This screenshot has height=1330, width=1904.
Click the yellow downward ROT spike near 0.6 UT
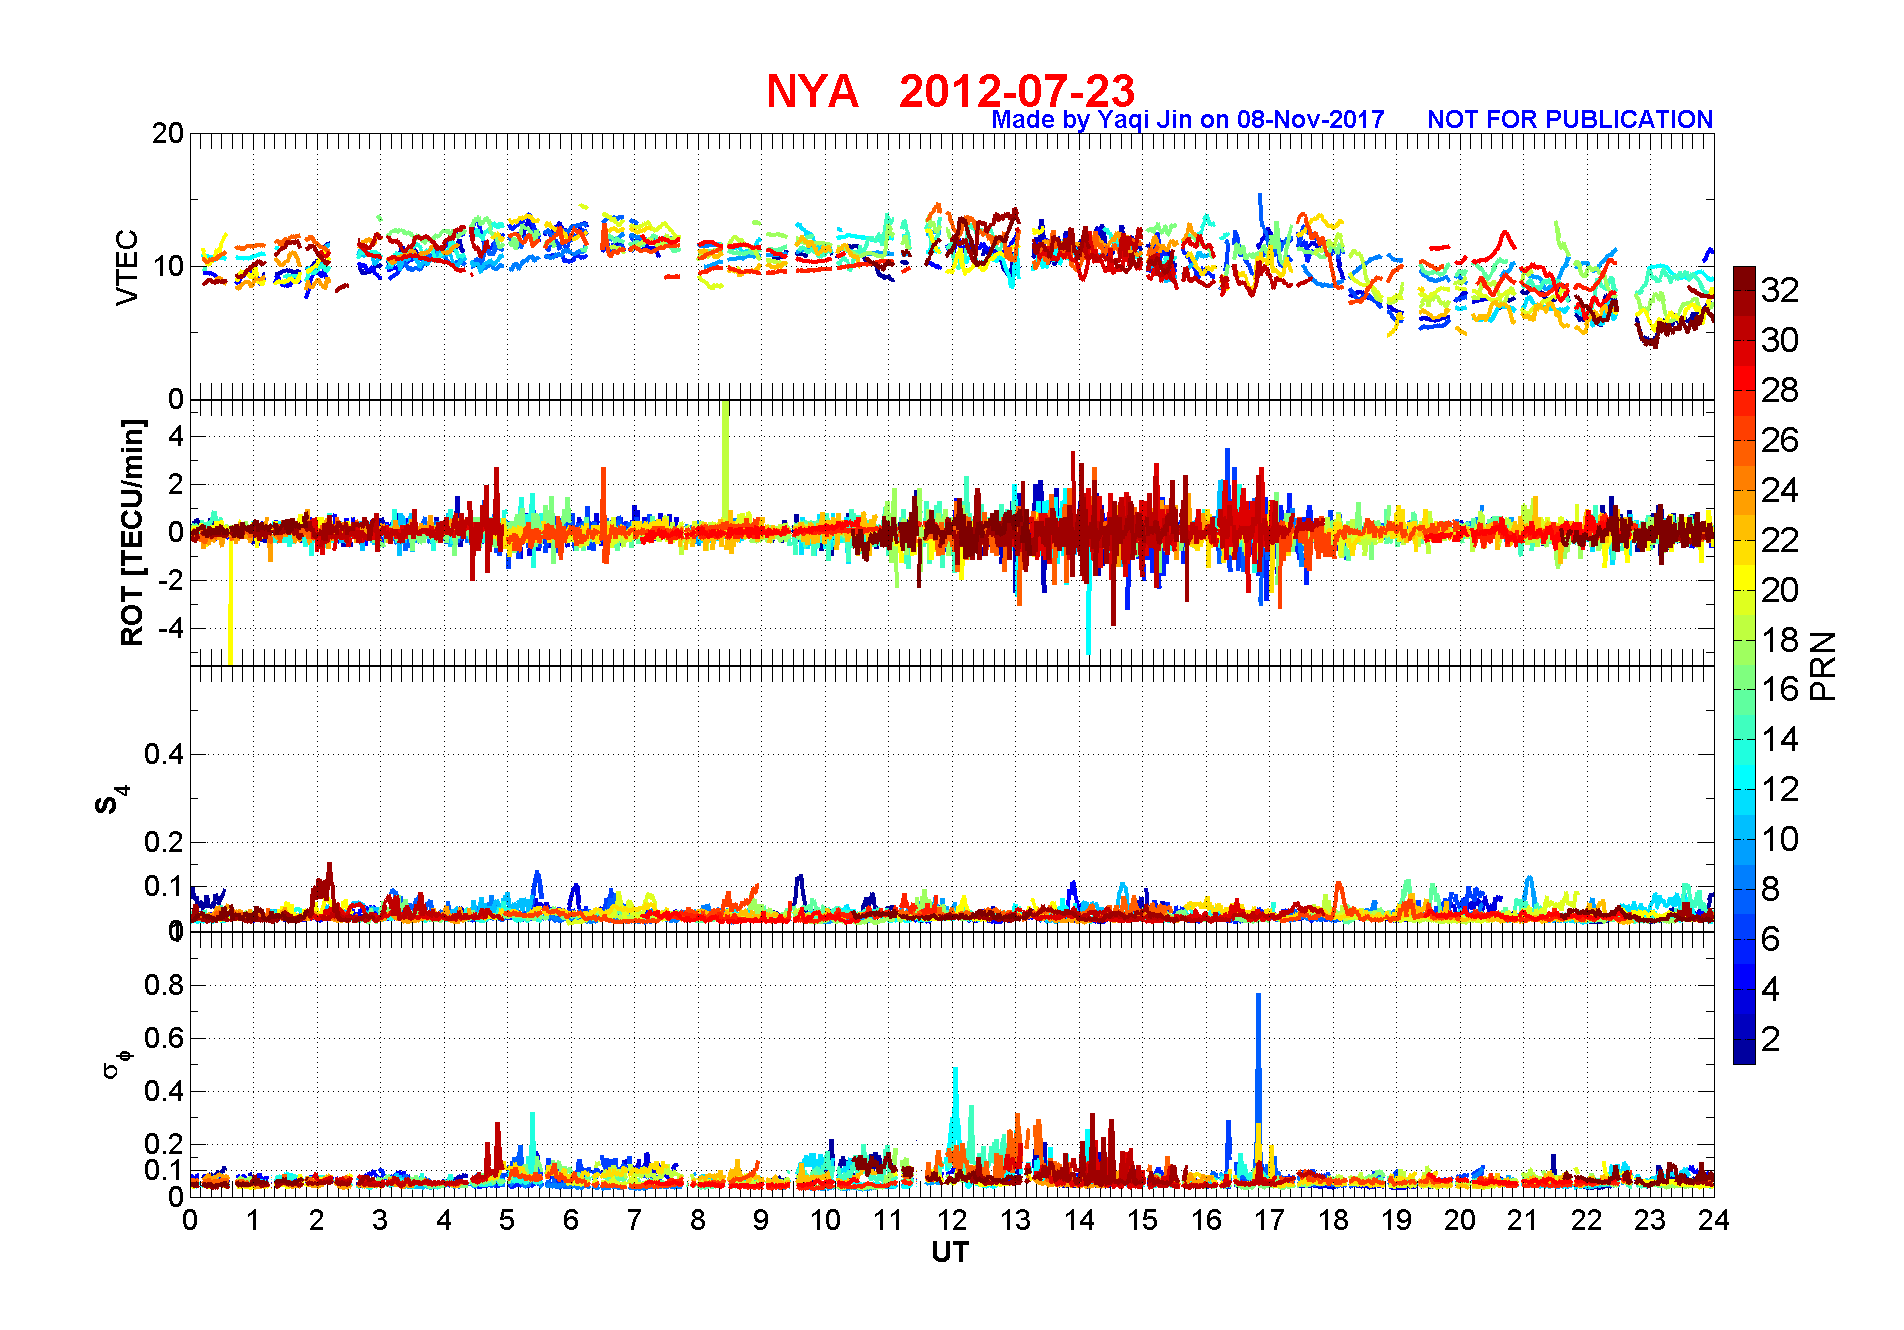pos(231,600)
